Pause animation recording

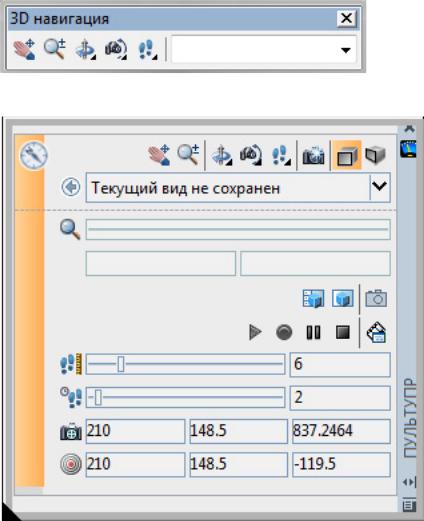point(313,332)
